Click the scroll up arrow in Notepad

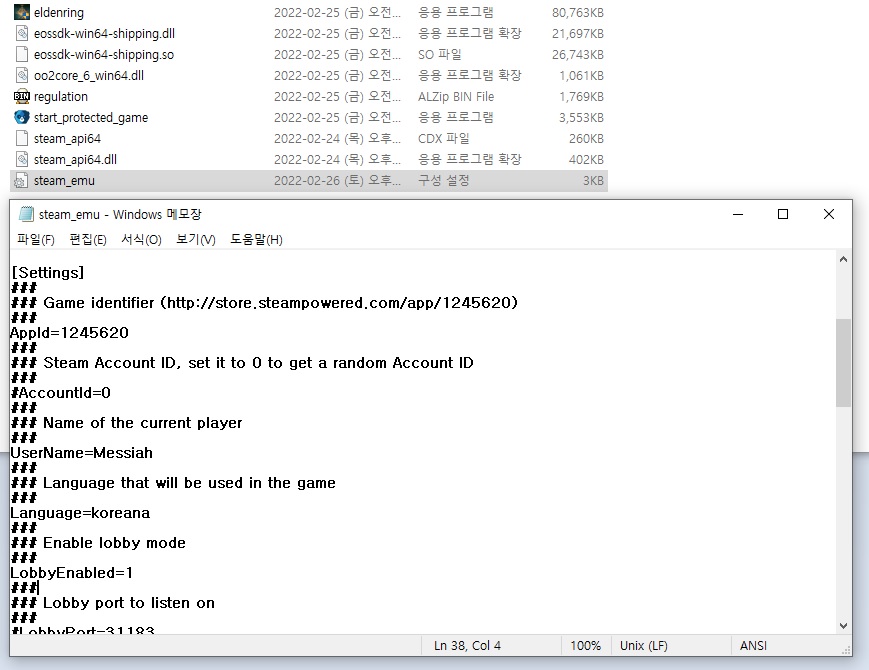pyautogui.click(x=843, y=259)
